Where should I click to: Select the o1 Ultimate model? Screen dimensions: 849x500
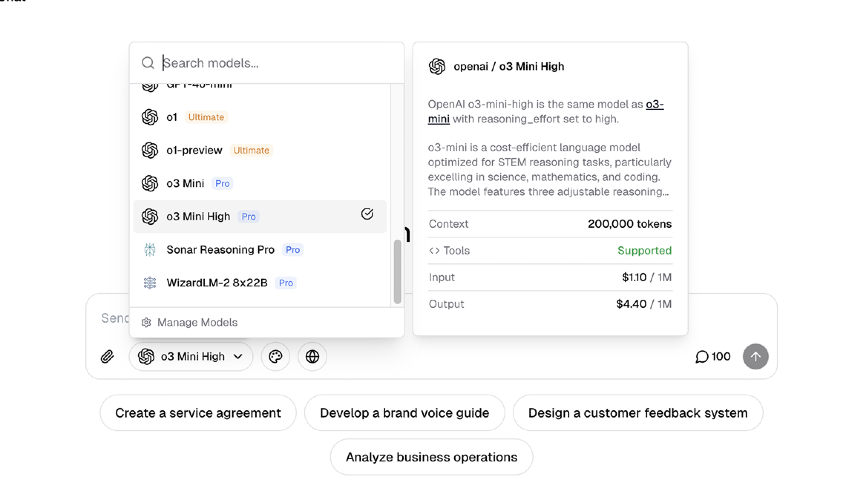tap(172, 117)
